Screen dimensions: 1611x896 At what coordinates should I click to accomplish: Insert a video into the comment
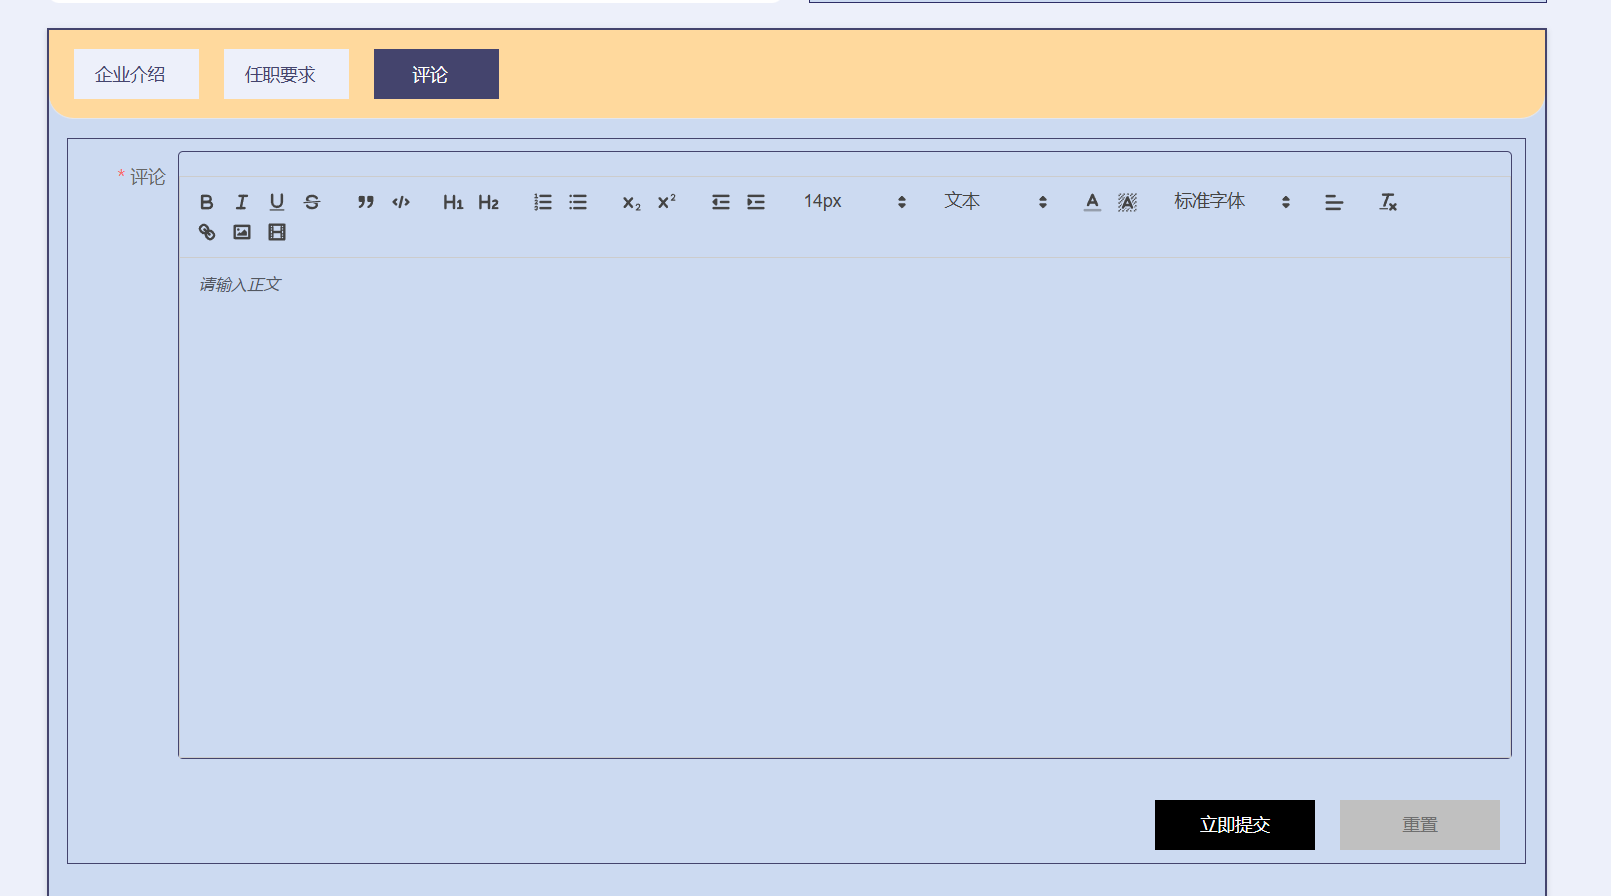277,232
